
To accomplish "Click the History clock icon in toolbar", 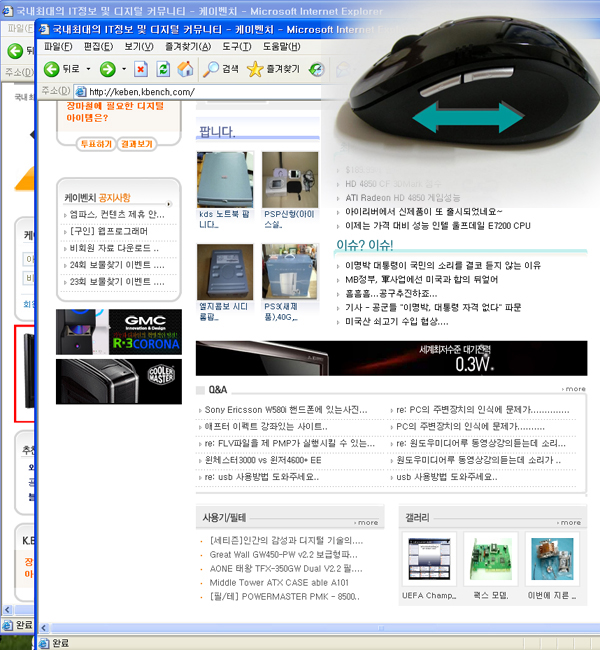I will 317,69.
